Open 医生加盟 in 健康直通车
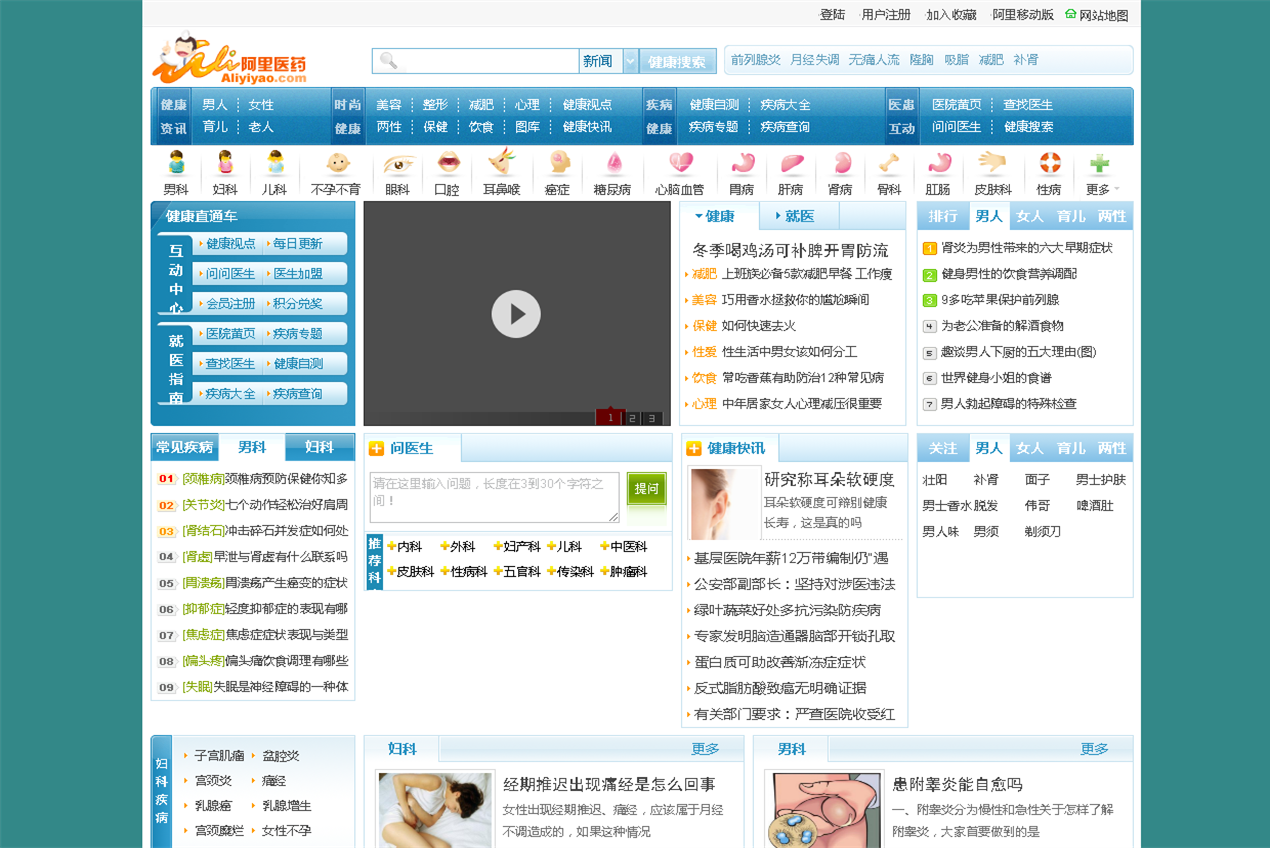Viewport: 1270px width, 848px height. click(298, 274)
